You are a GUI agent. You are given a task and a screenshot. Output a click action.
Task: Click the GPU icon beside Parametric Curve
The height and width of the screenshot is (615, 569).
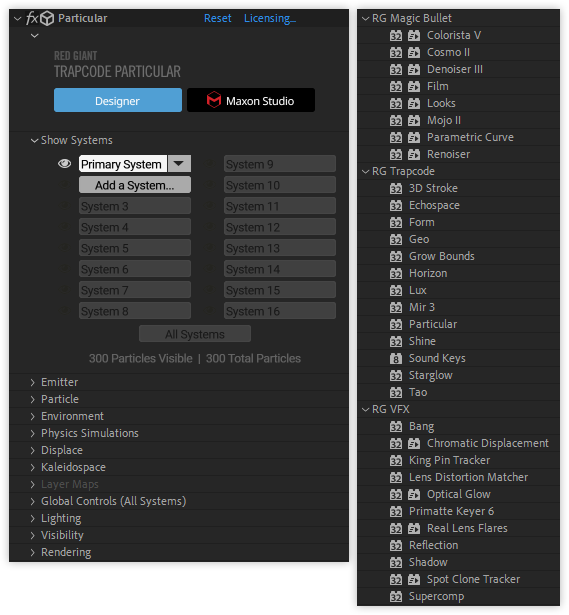tap(413, 138)
